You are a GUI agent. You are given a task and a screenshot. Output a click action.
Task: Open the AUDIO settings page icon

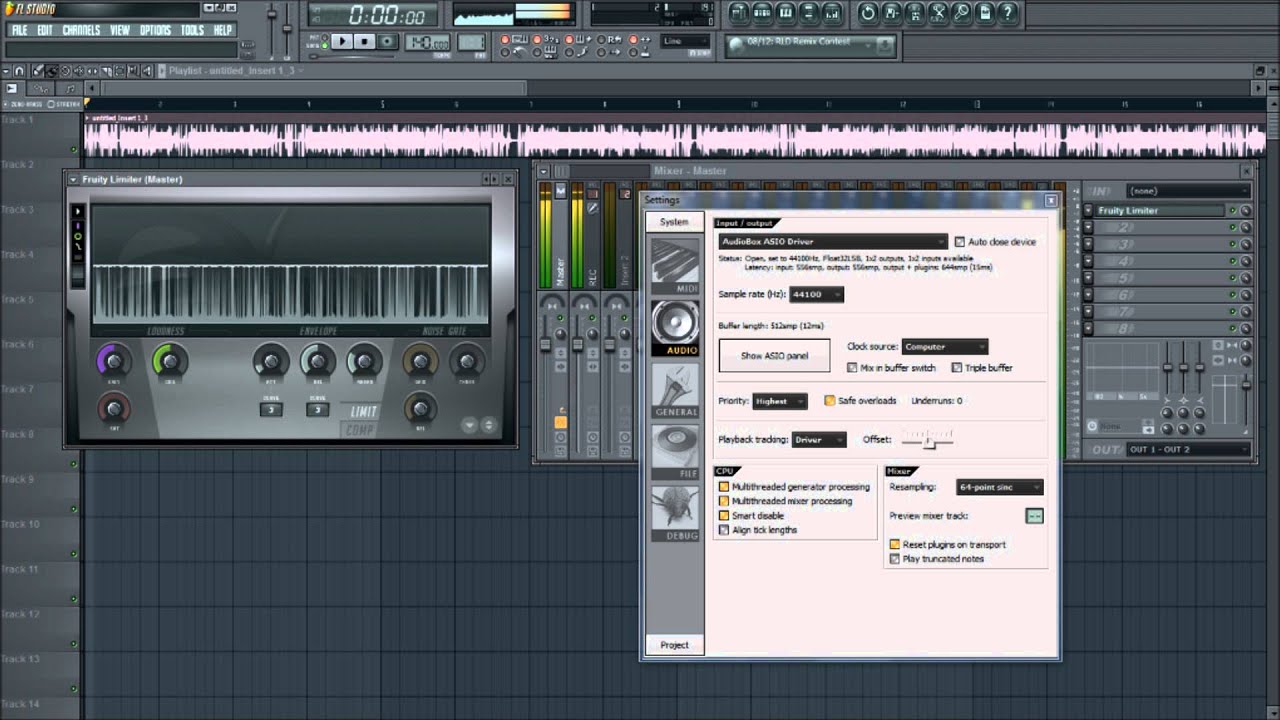click(x=675, y=328)
